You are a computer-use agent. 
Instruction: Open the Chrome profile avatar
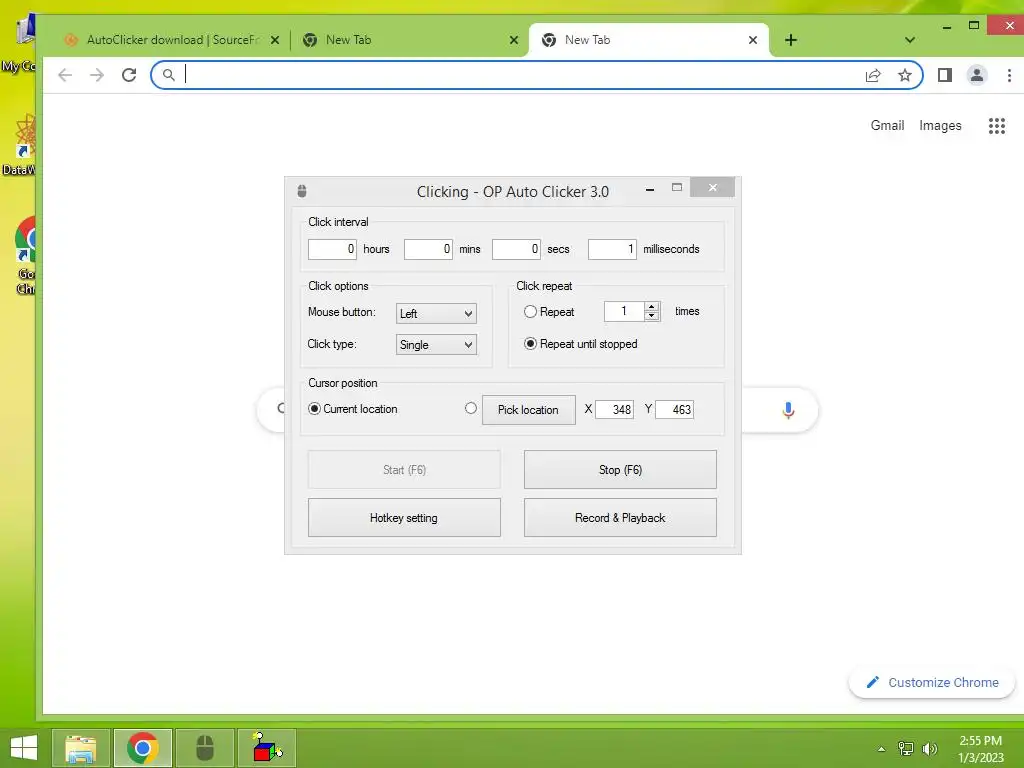(977, 75)
